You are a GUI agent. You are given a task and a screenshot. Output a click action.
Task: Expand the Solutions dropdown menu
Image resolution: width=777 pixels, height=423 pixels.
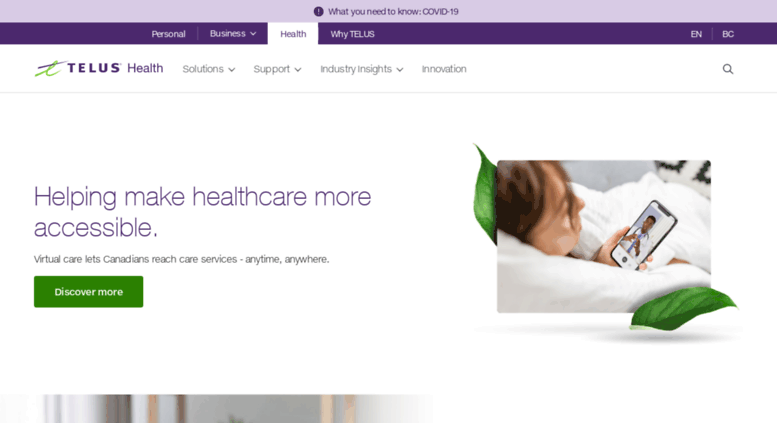209,69
